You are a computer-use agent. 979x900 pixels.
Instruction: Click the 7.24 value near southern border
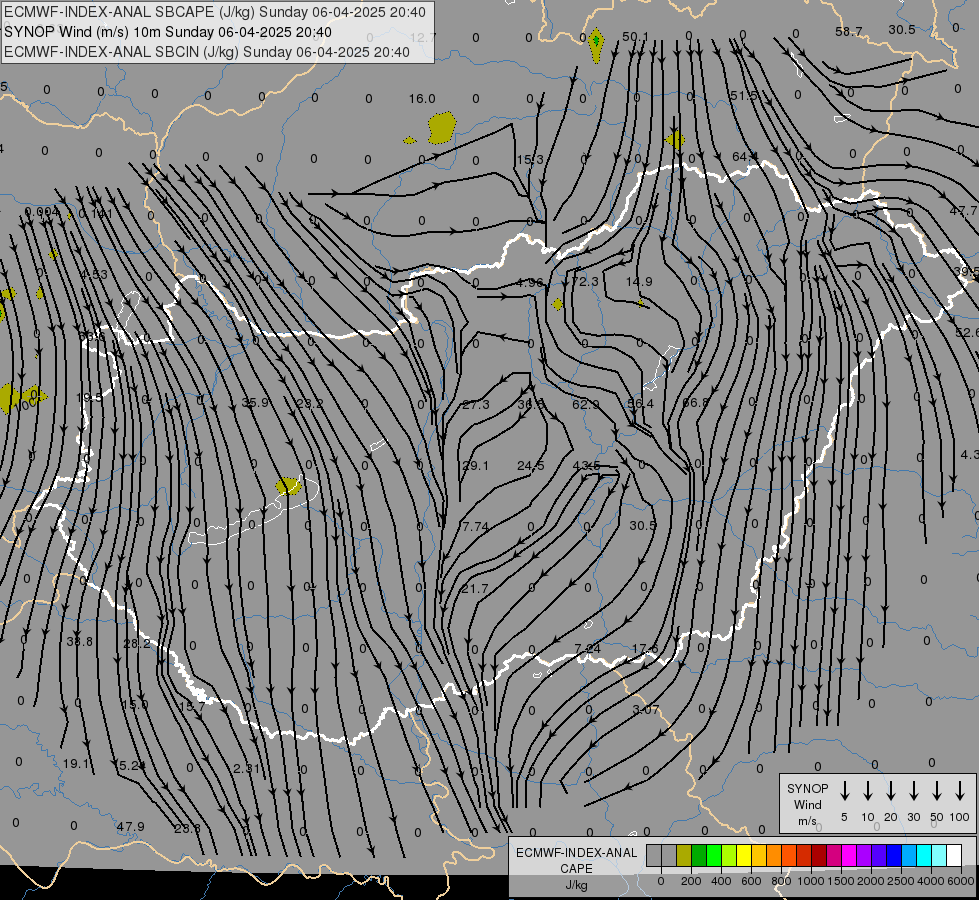[x=588, y=649]
